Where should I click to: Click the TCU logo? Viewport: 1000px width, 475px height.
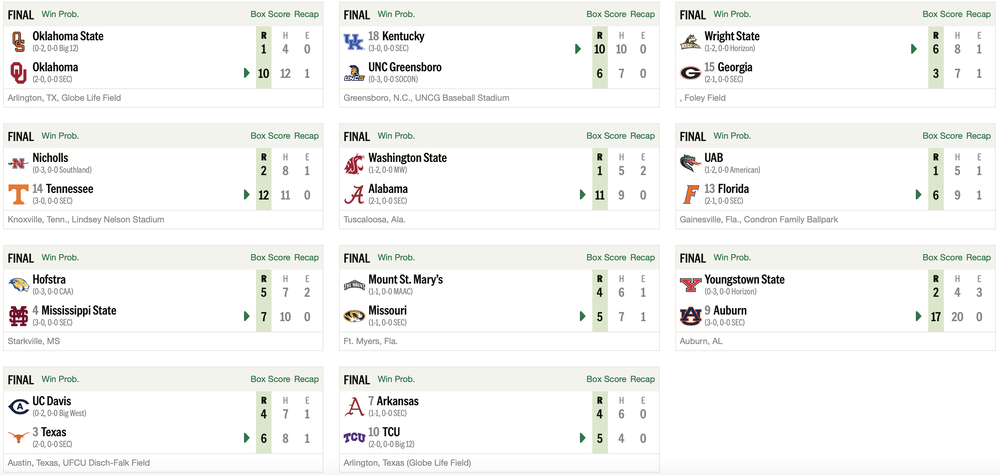pyautogui.click(x=354, y=437)
